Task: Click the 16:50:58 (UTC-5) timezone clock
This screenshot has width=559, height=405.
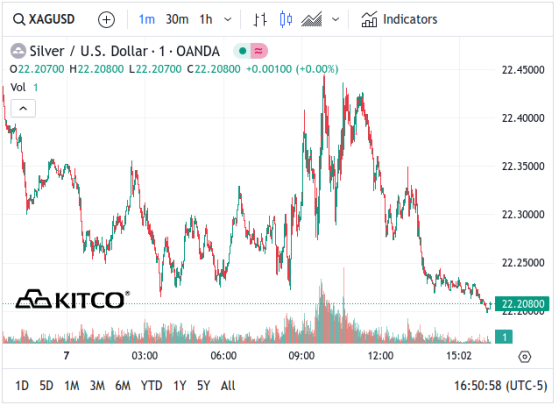Action: pyautogui.click(x=500, y=386)
